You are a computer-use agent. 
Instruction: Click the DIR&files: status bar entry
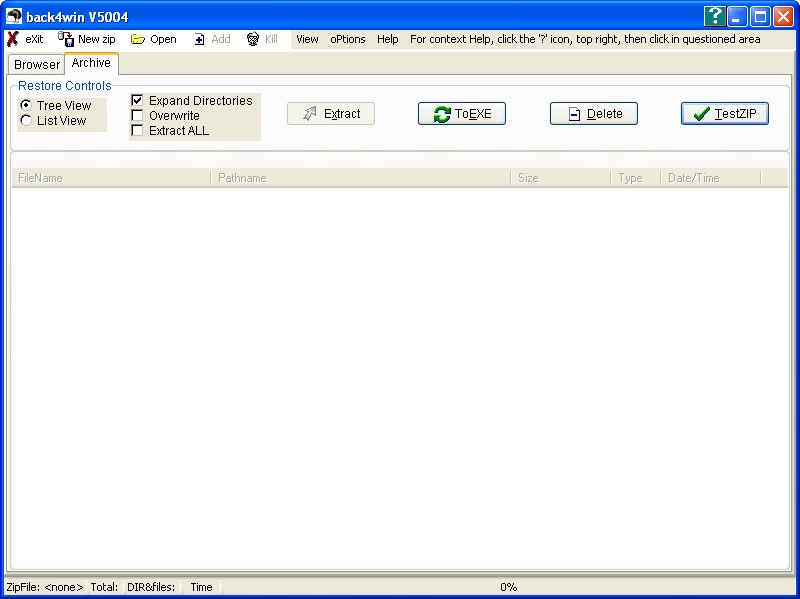(x=151, y=587)
